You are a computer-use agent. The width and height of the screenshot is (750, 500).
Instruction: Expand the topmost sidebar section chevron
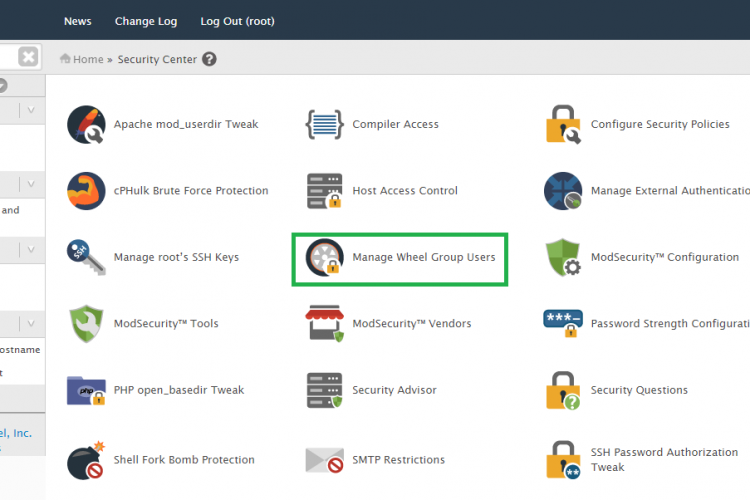tap(31, 111)
